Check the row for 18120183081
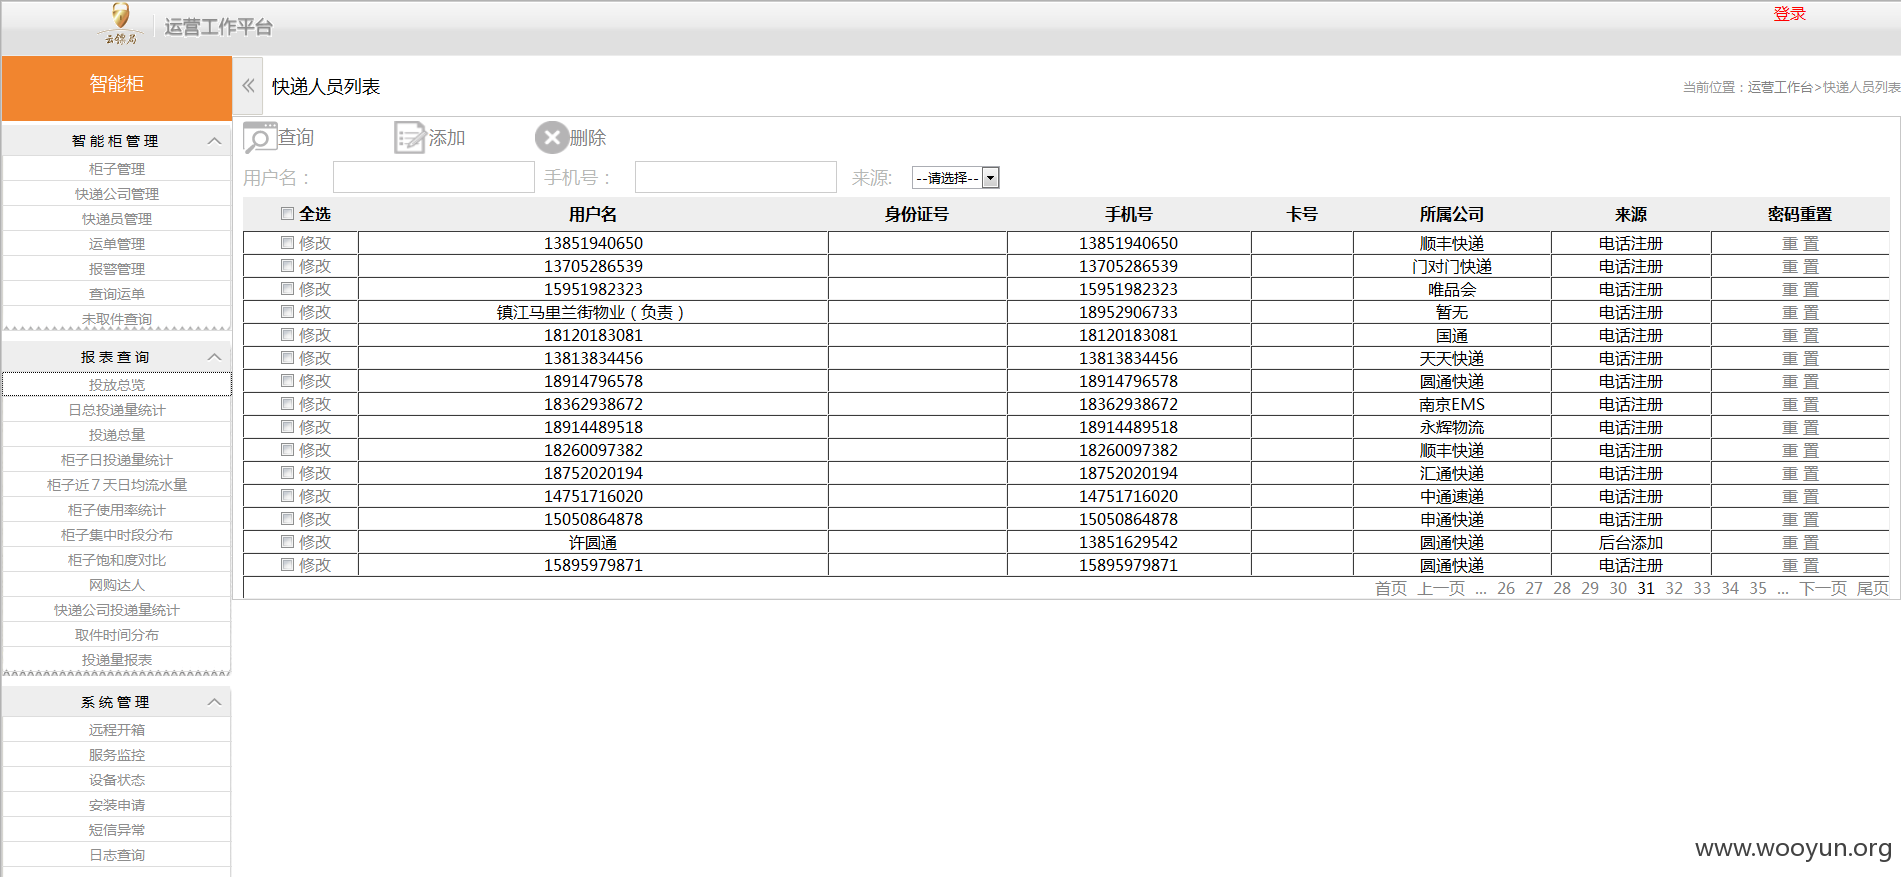This screenshot has height=877, width=1901. 288,335
